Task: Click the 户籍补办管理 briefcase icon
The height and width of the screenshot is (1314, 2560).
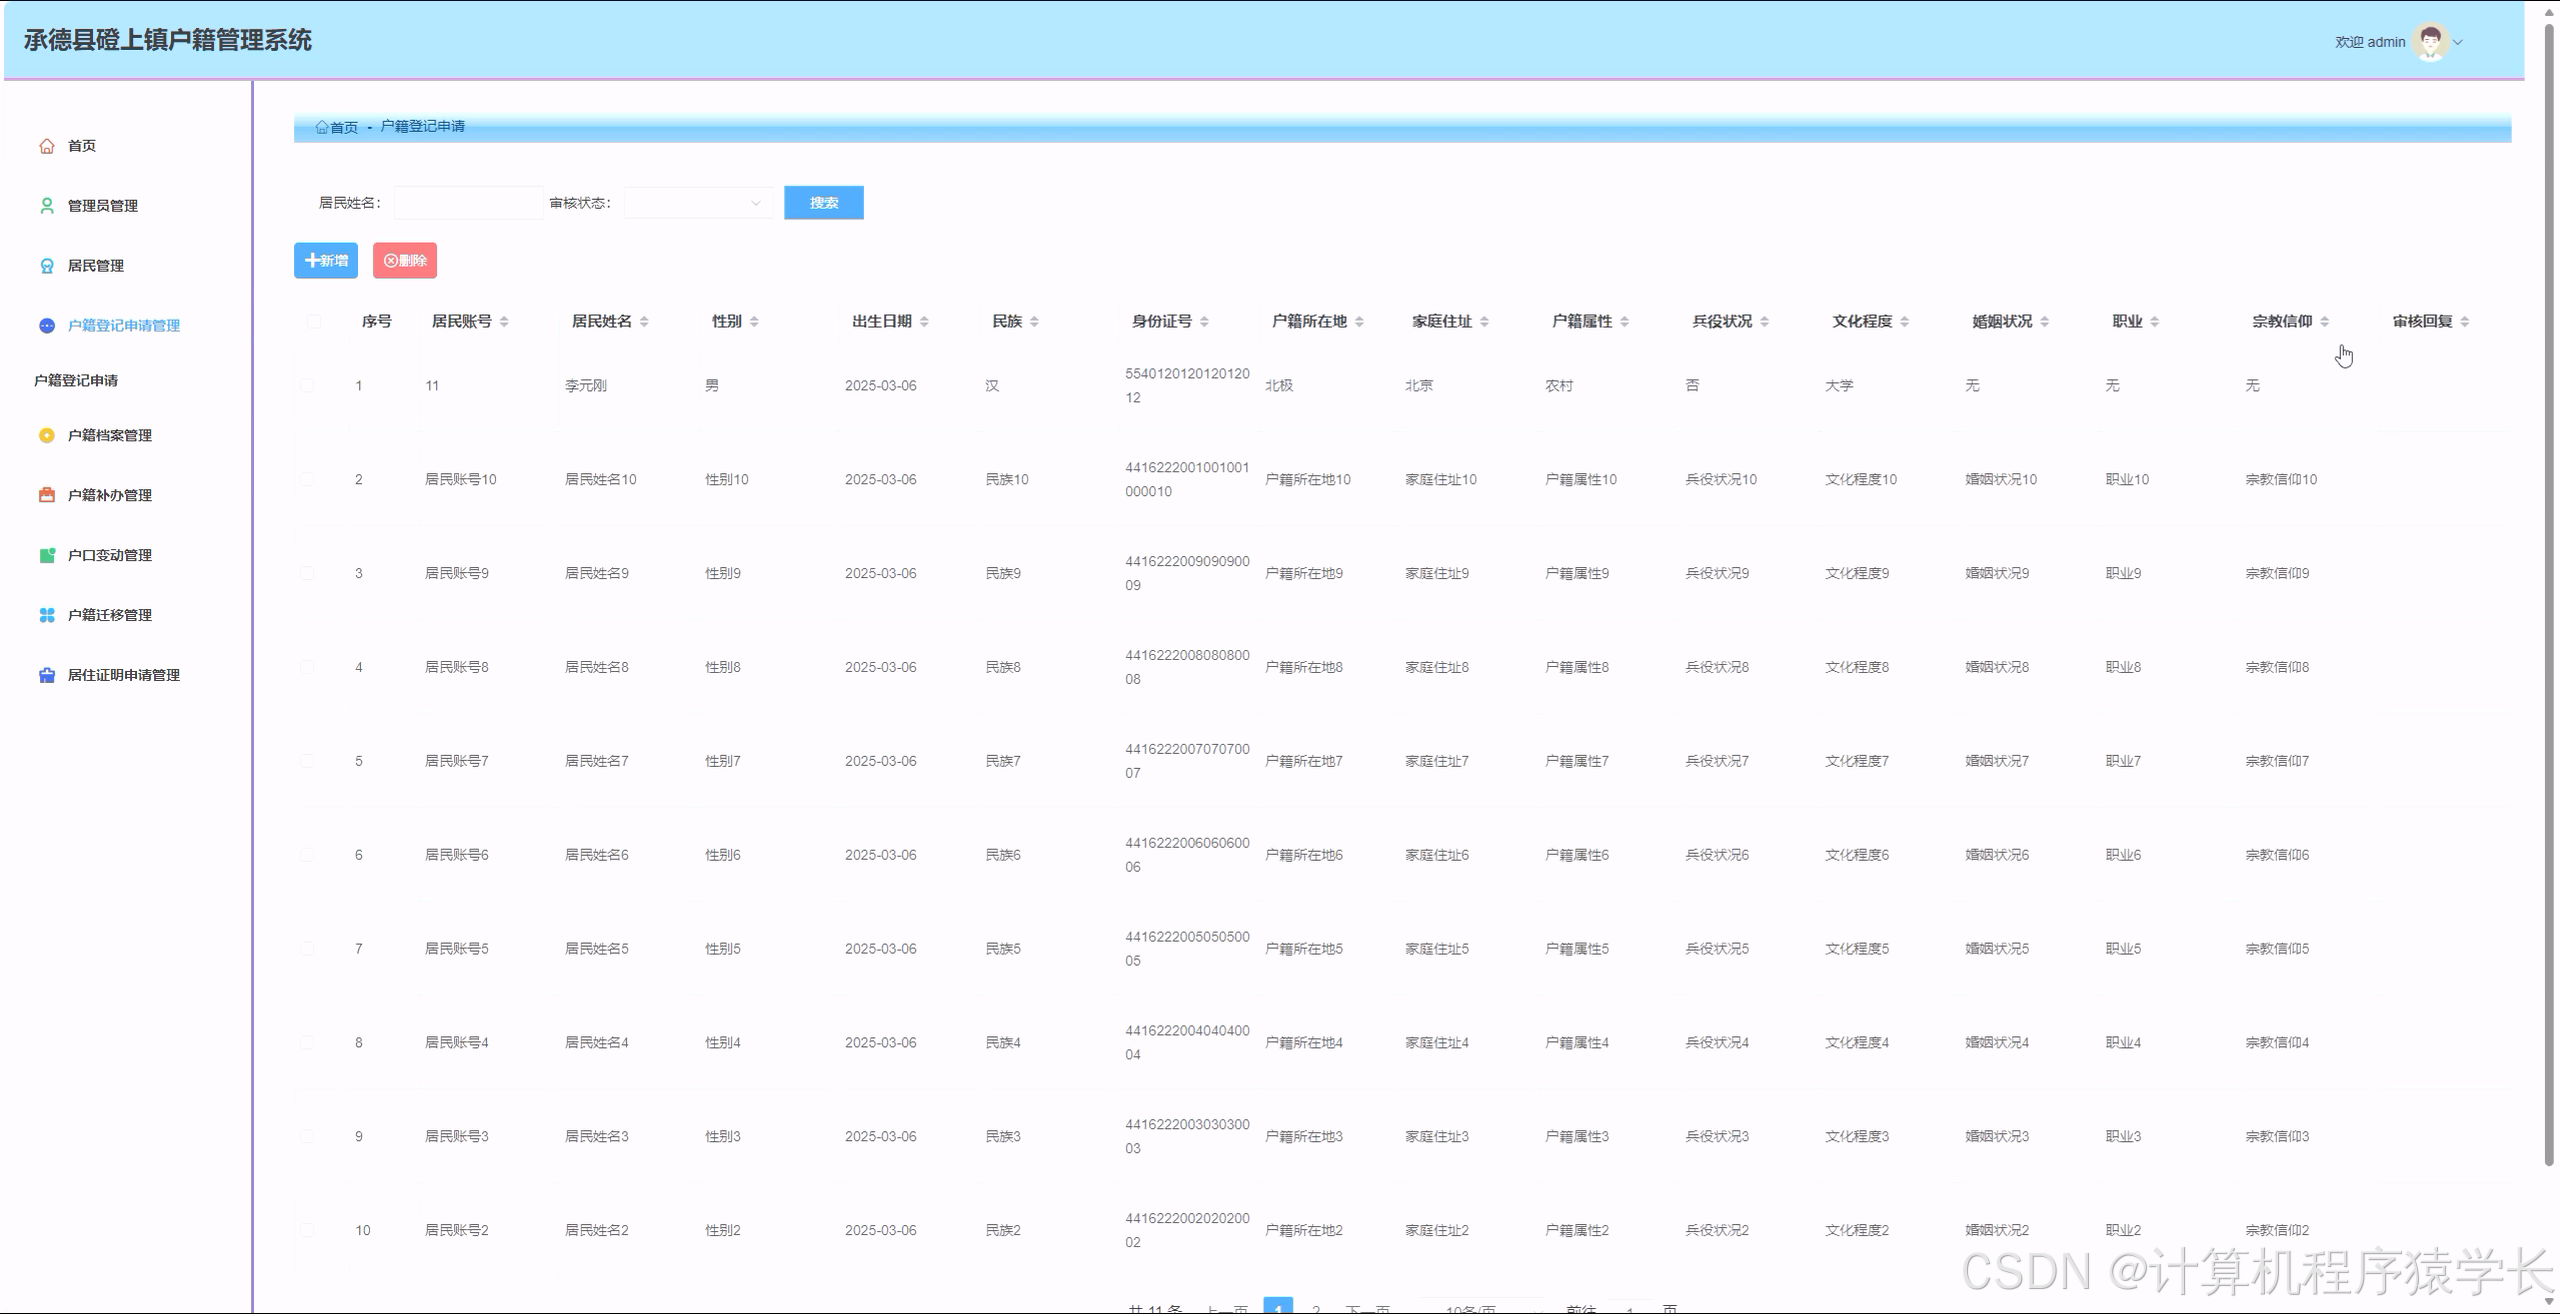Action: 47,495
